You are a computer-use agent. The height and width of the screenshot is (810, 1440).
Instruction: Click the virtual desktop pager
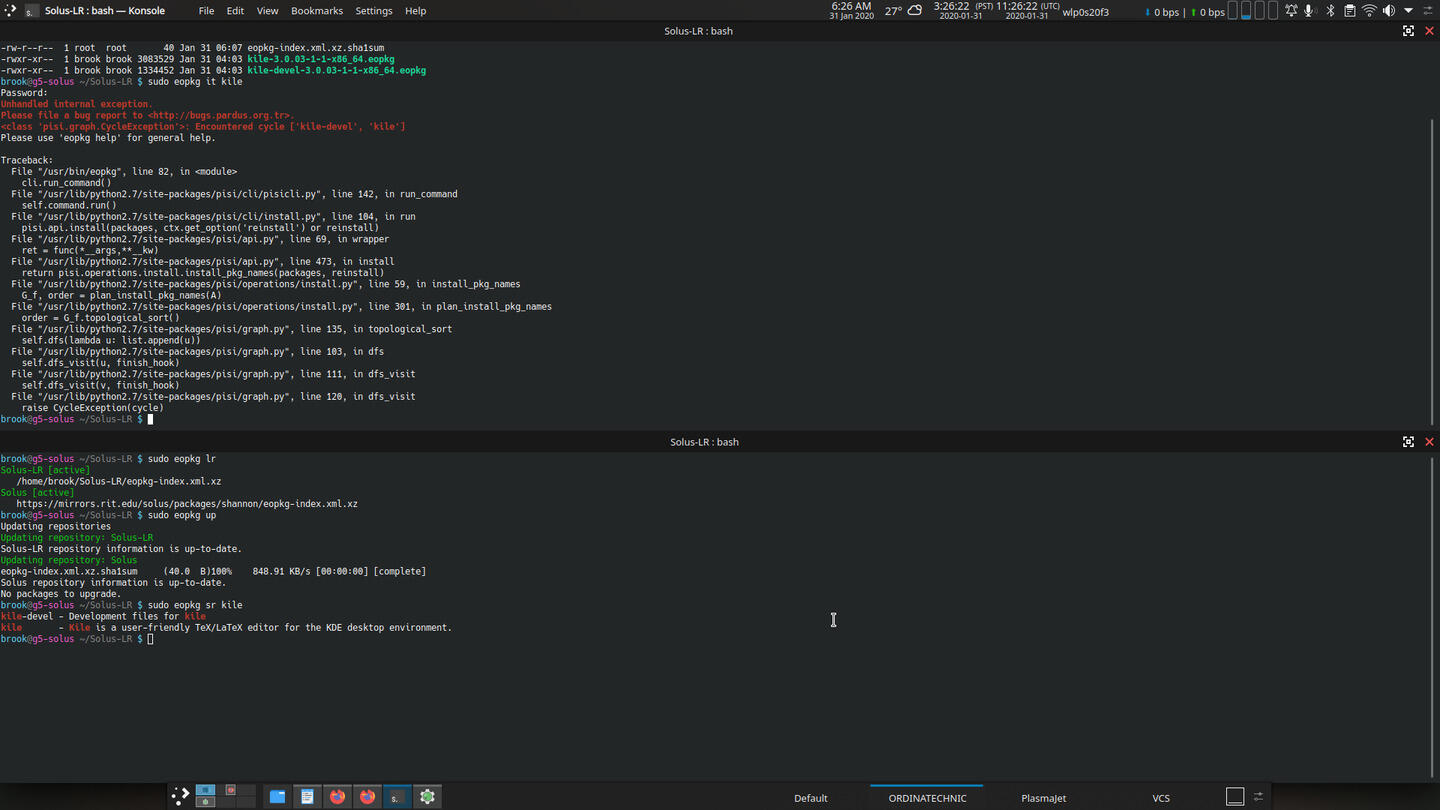[x=226, y=796]
